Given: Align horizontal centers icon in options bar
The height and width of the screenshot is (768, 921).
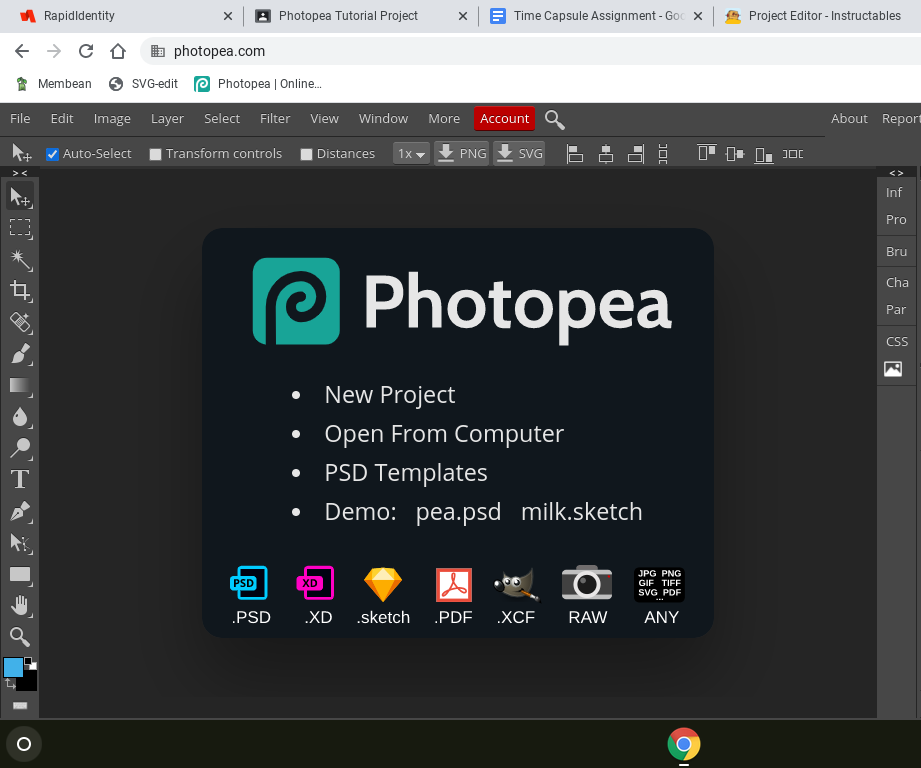Looking at the screenshot, I should [x=606, y=154].
